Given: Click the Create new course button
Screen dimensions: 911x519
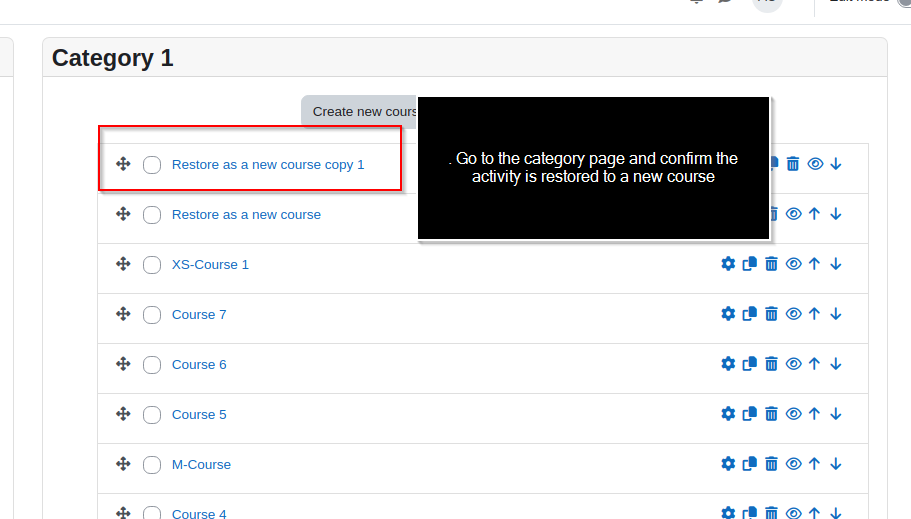Looking at the screenshot, I should coord(360,111).
